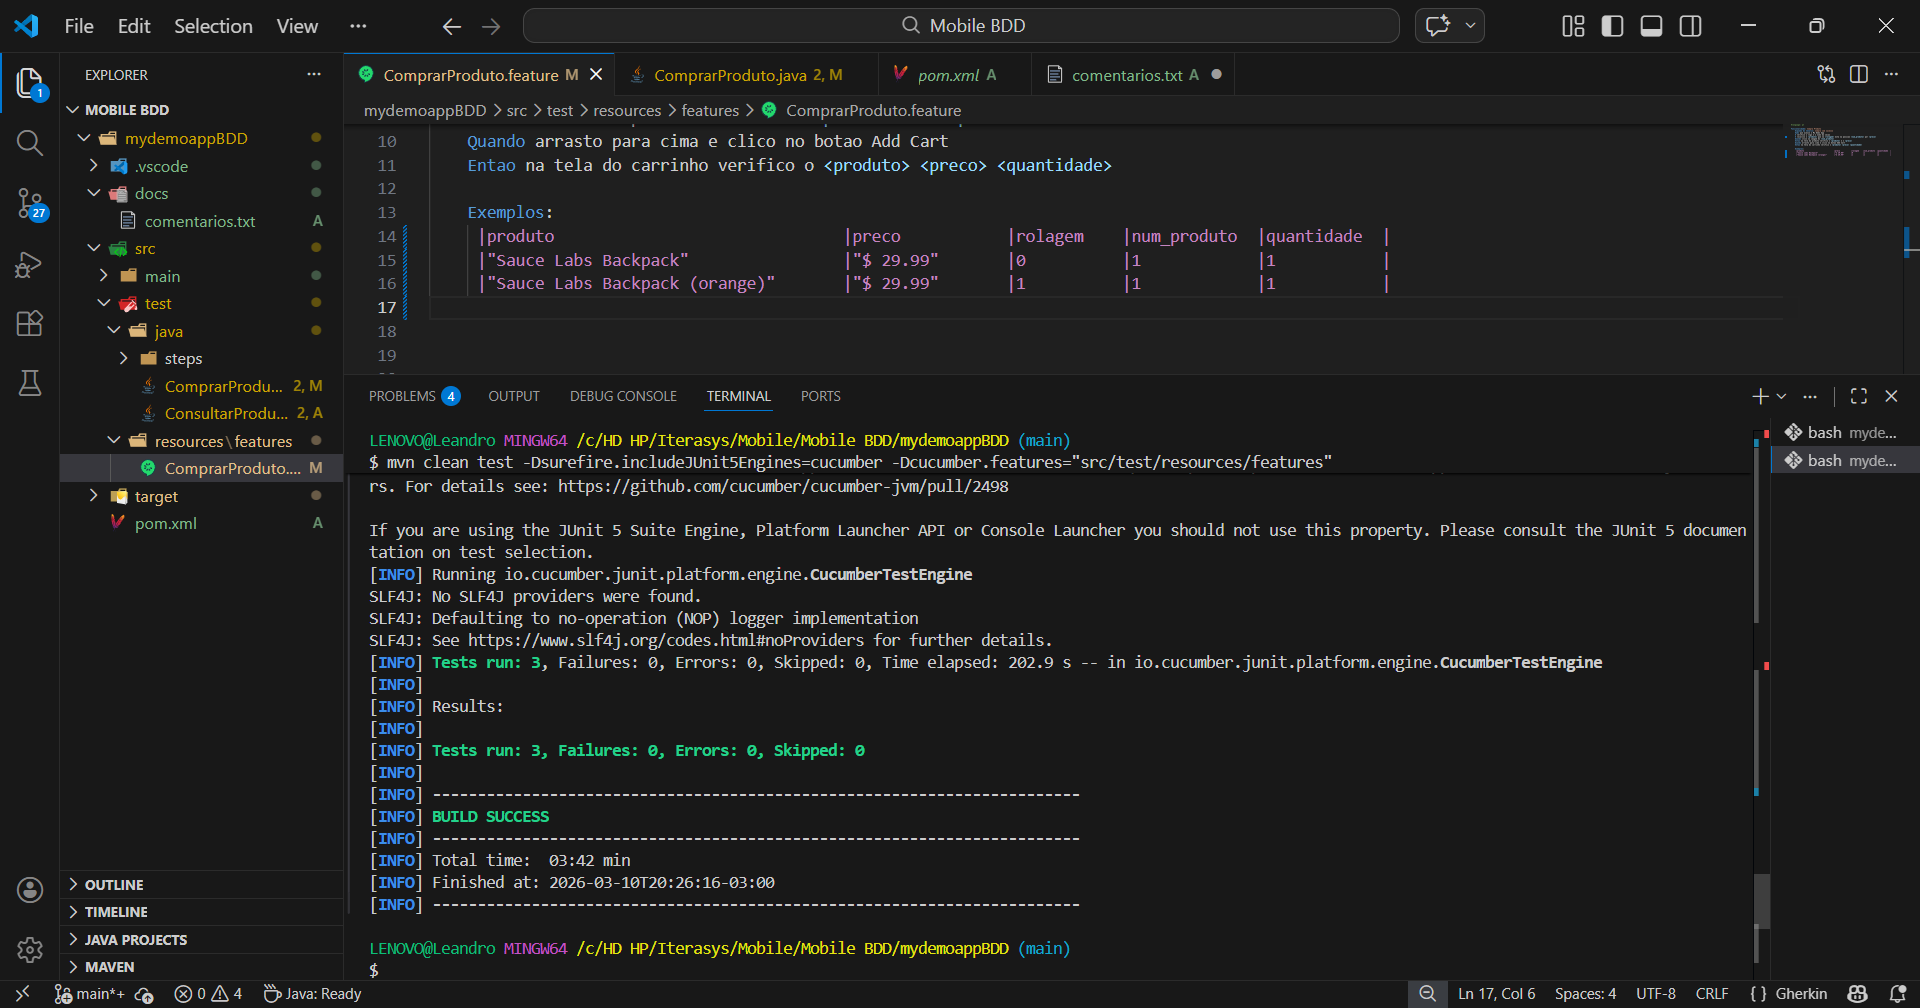Open Explorer views and more actions ellipsis
This screenshot has height=1008, width=1920.
point(314,74)
